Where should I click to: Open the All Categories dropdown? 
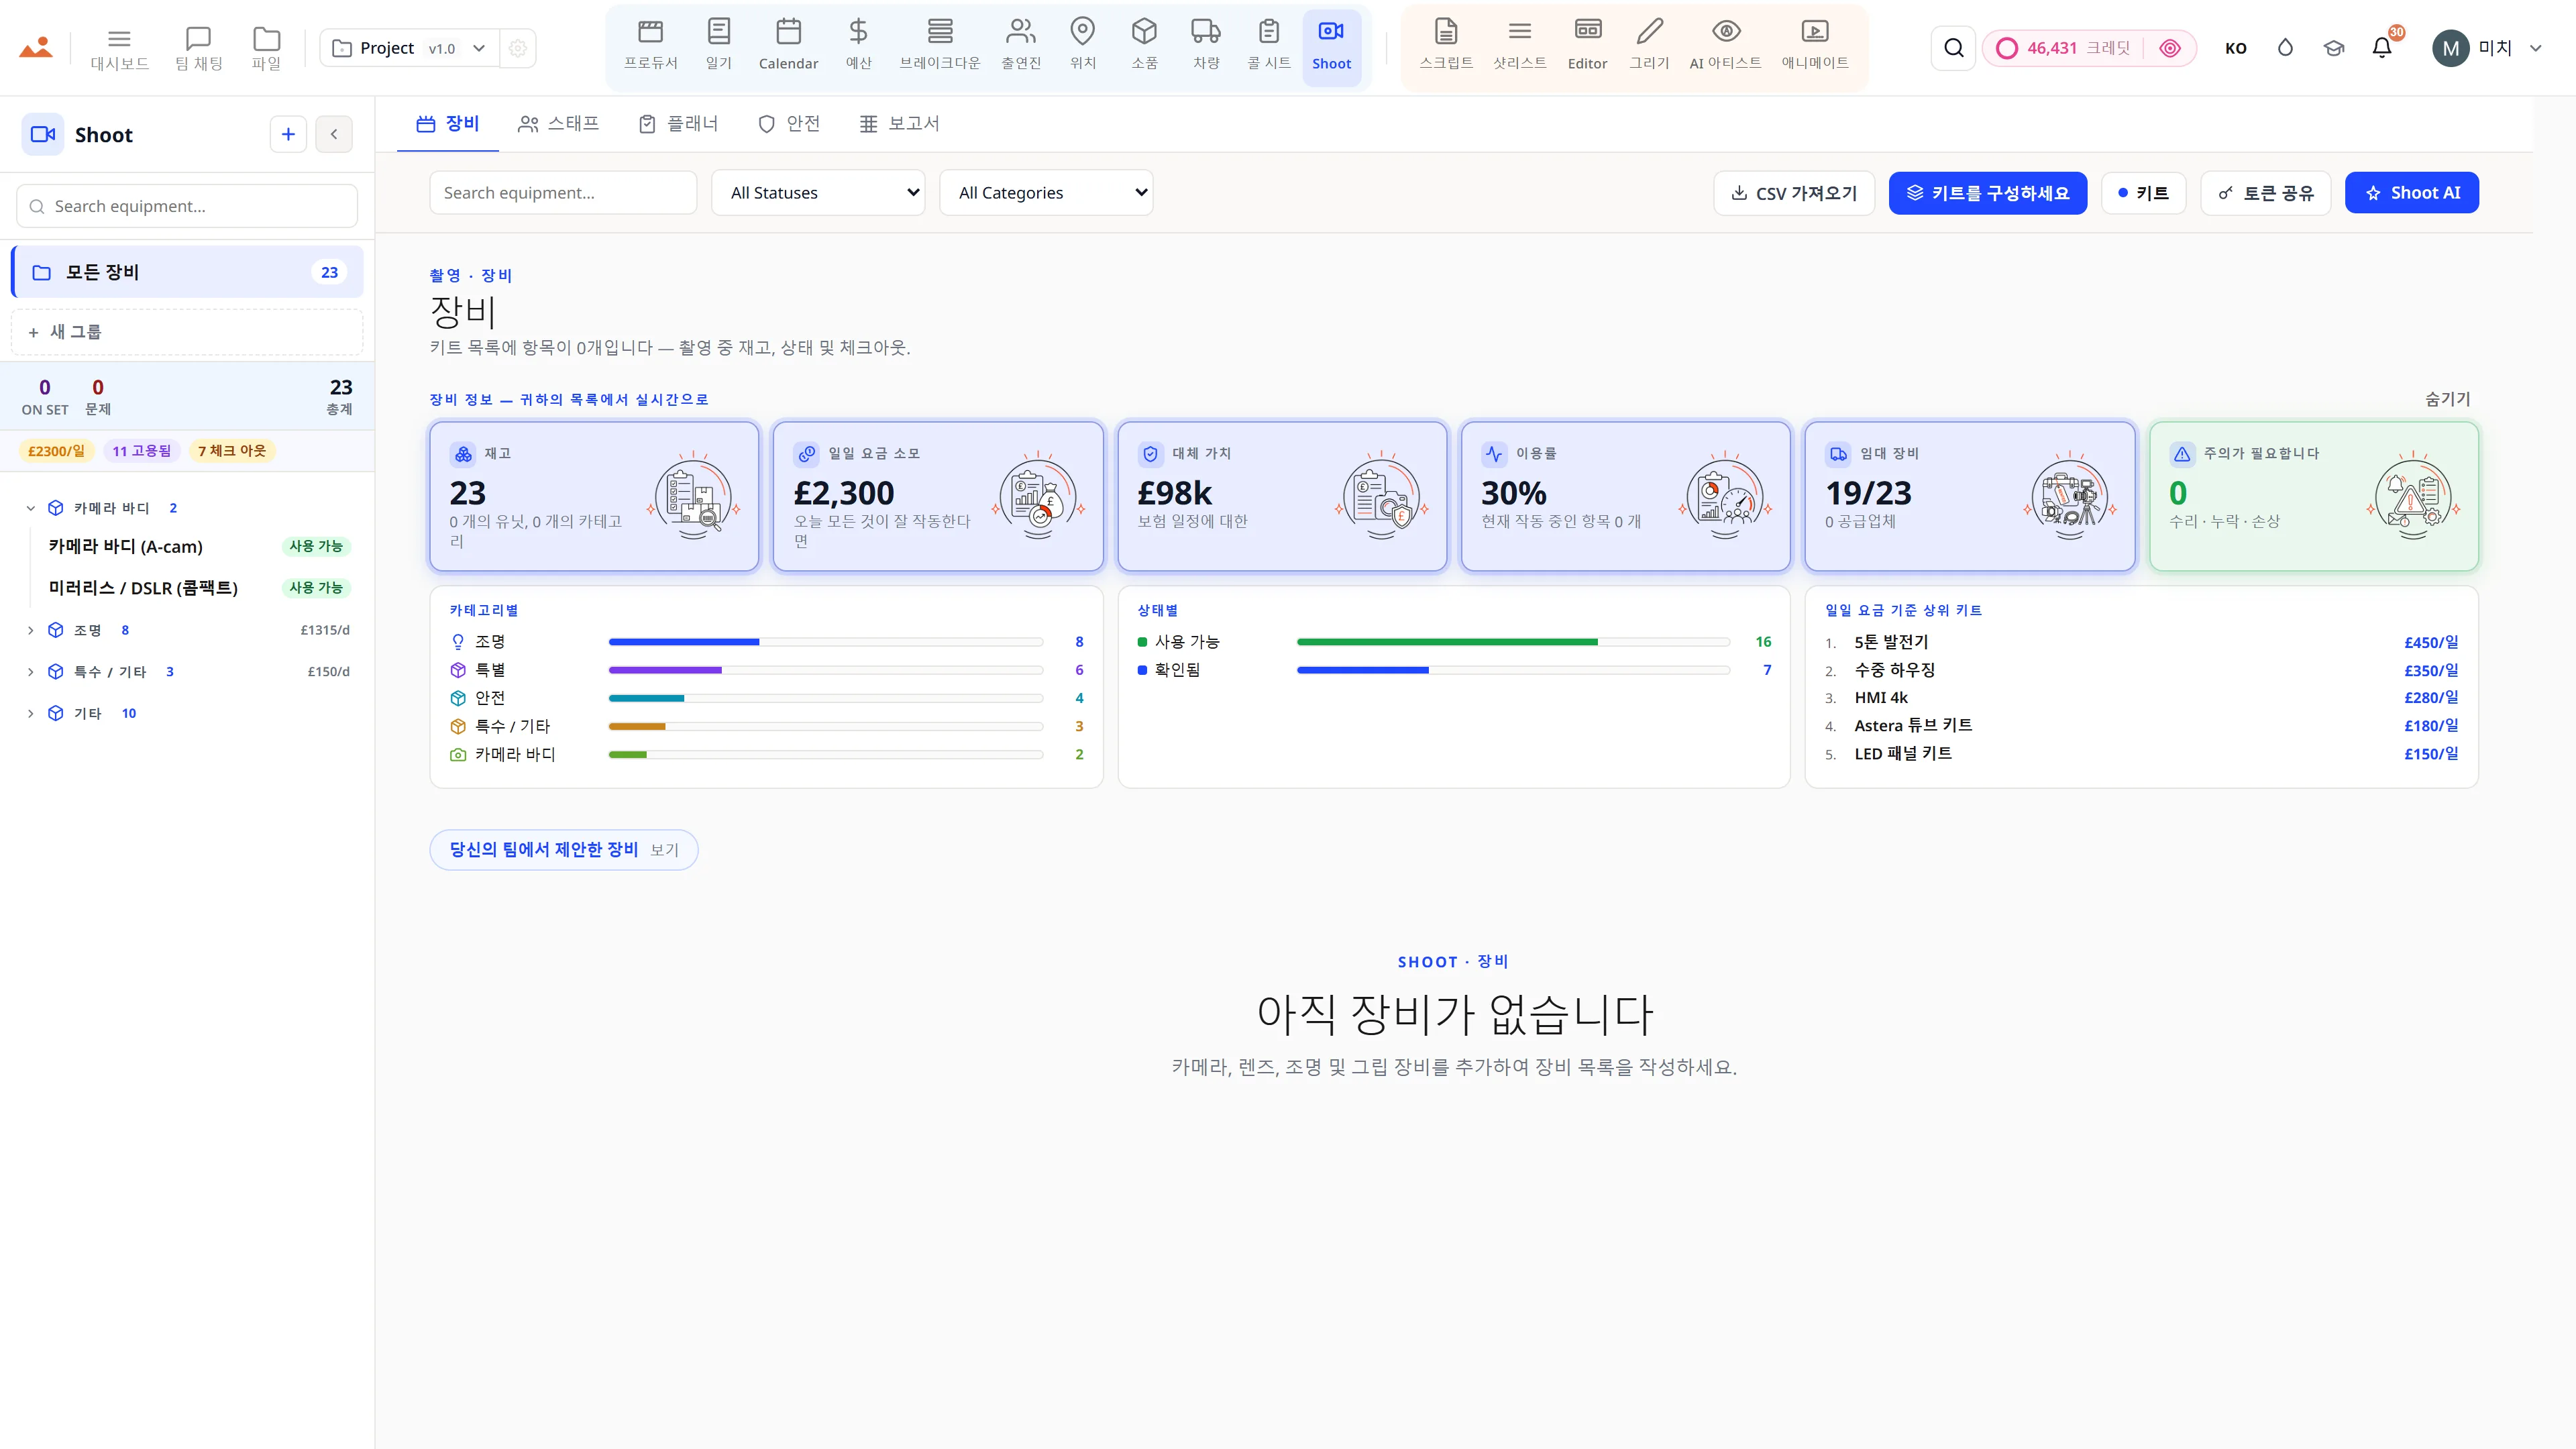(x=1046, y=193)
